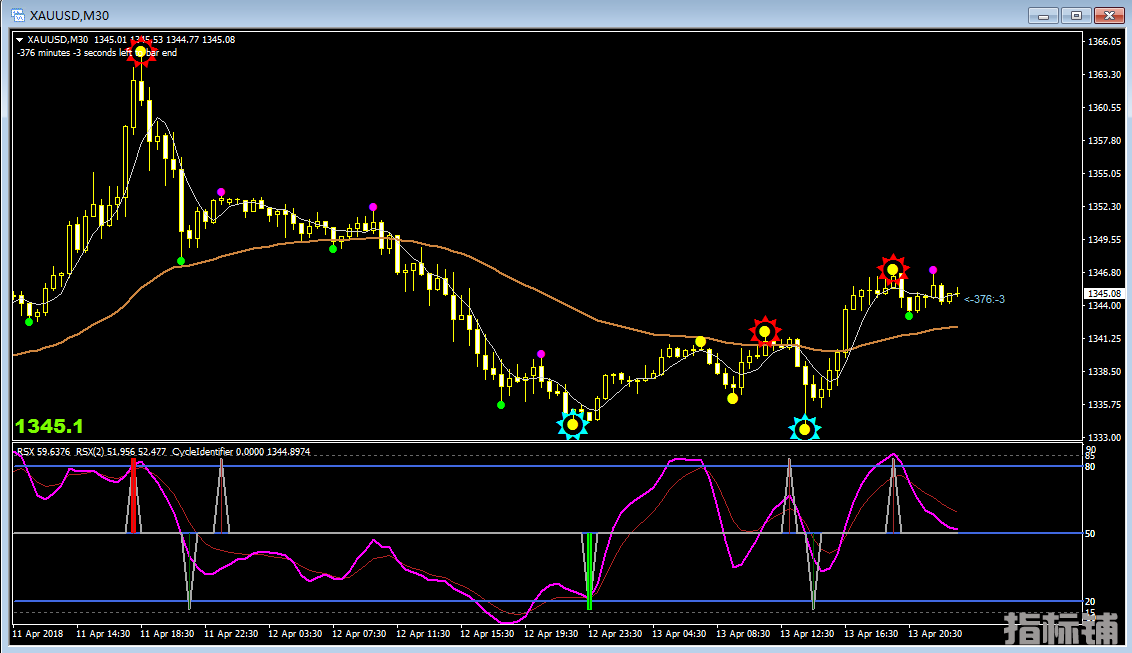Screen dimensions: 1132x653
Task: Click the large green 1345.1 price label
Action: click(49, 426)
